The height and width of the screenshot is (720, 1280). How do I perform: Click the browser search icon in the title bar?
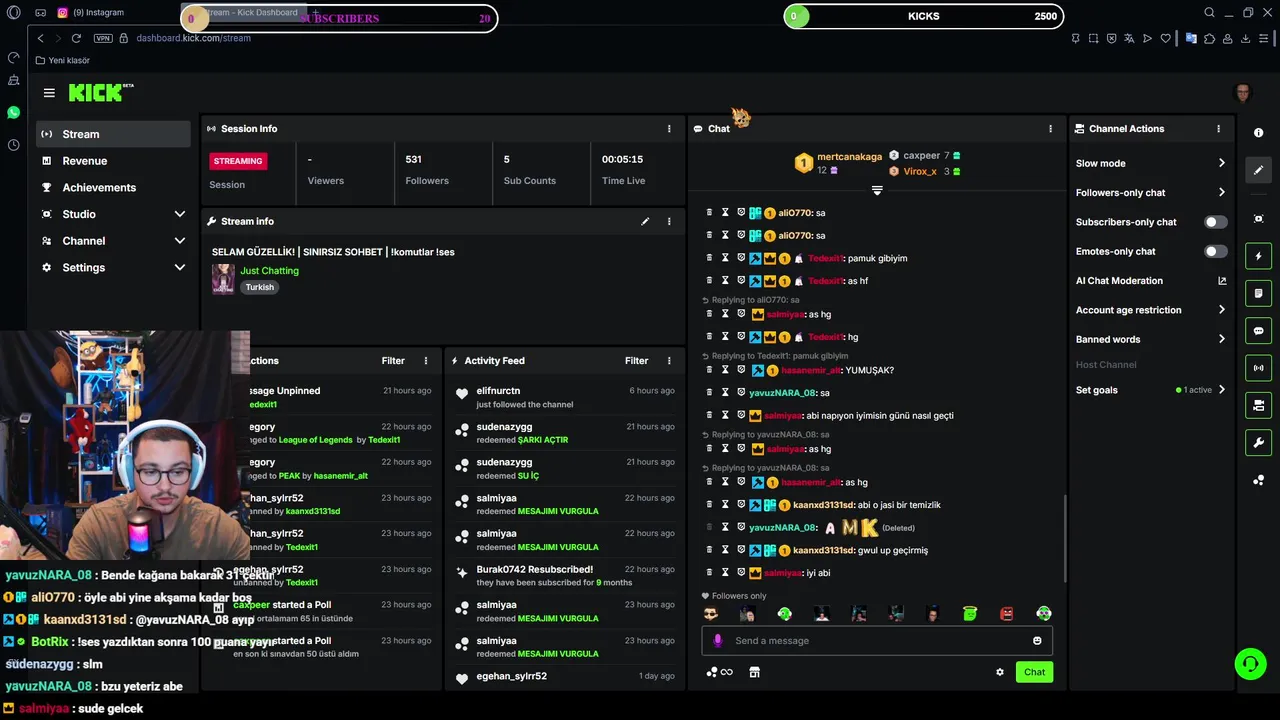click(1209, 13)
